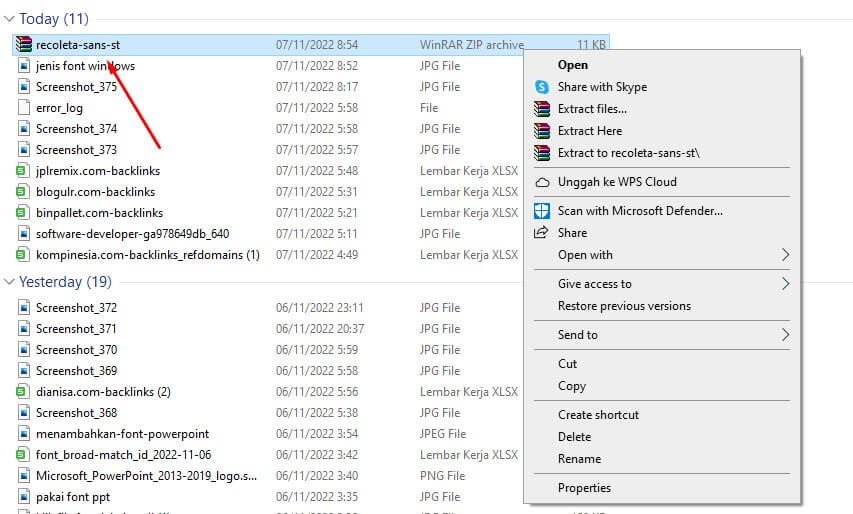The height and width of the screenshot is (514, 853).
Task: Click date 06/11/2022 23:11
Action: pos(319,308)
